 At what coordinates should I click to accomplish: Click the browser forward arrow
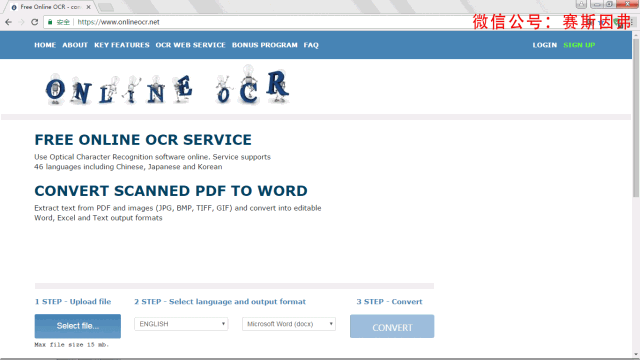click(x=21, y=22)
